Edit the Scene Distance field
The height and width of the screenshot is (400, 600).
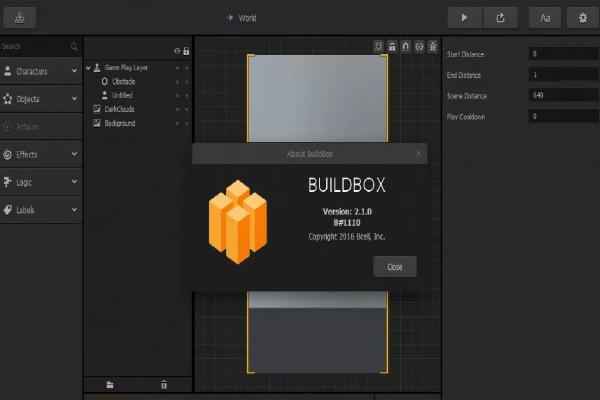[x=563, y=95]
